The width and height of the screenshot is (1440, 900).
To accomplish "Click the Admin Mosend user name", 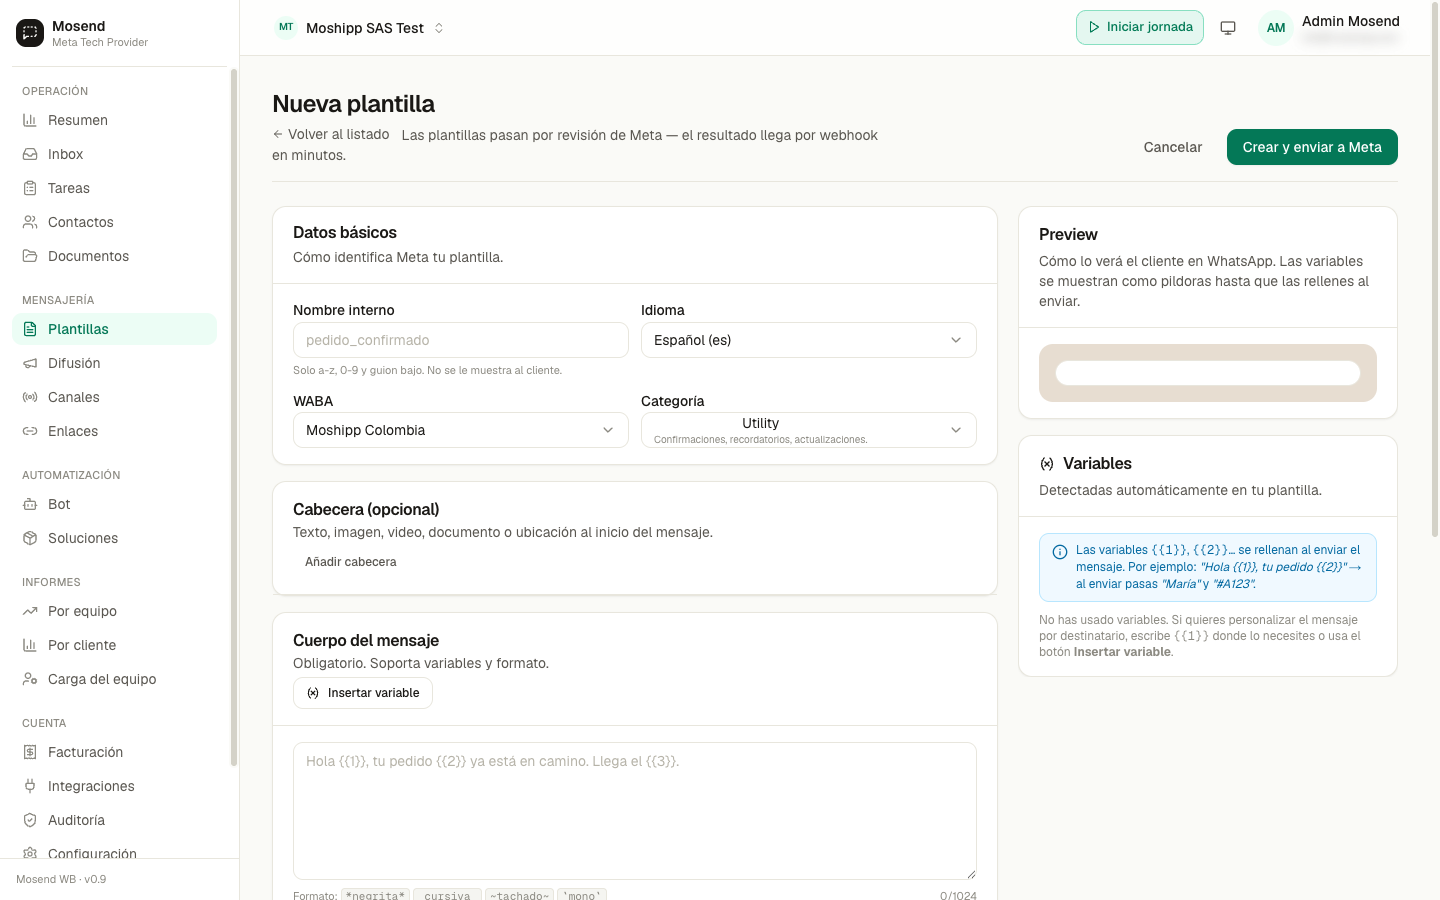I will (x=1351, y=21).
